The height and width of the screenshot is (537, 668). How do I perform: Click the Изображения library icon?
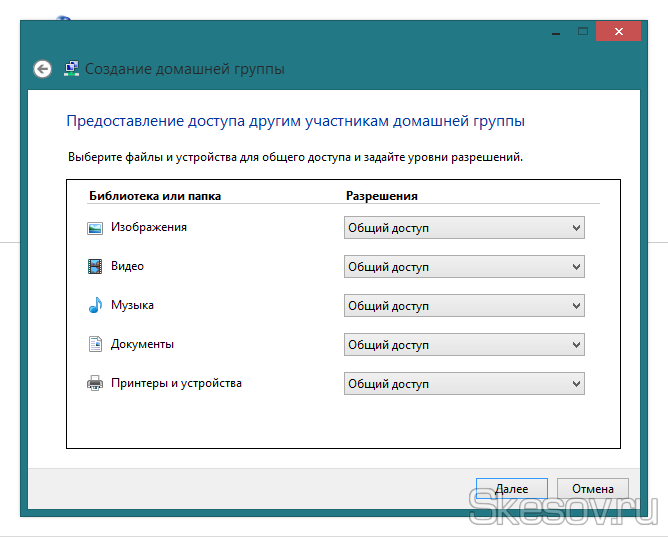(x=95, y=228)
